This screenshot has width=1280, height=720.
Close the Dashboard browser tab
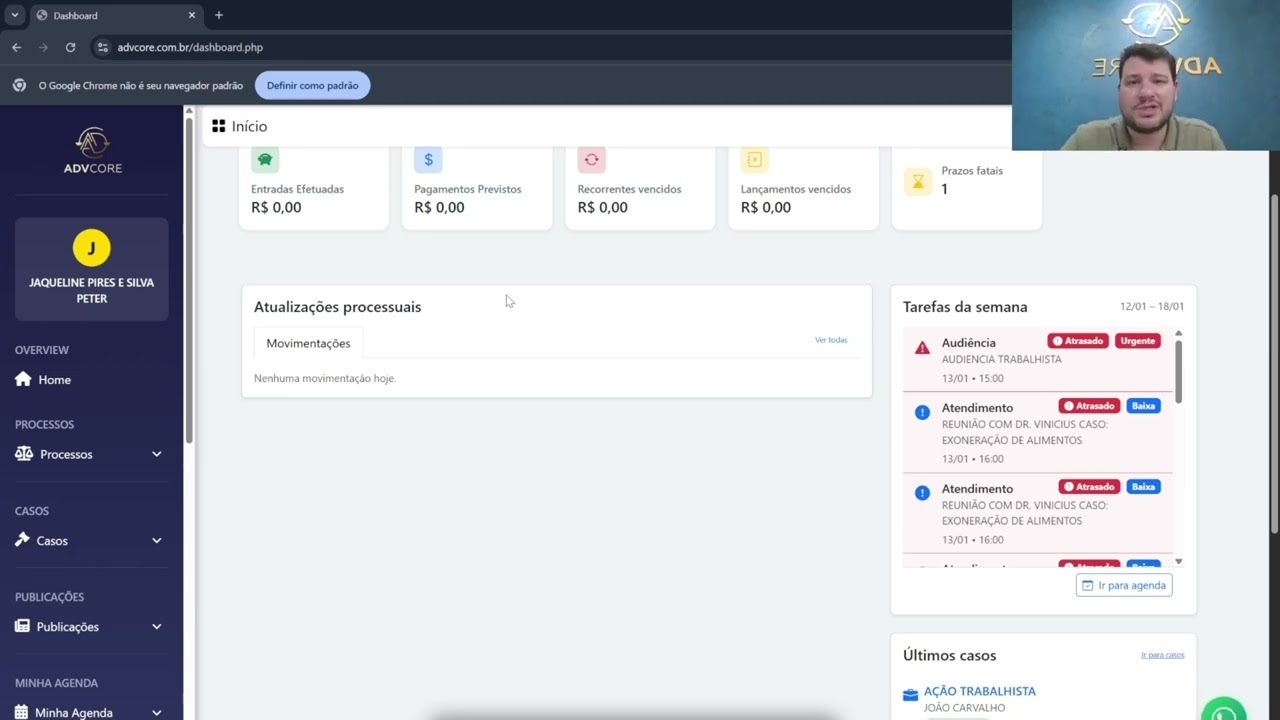click(192, 15)
